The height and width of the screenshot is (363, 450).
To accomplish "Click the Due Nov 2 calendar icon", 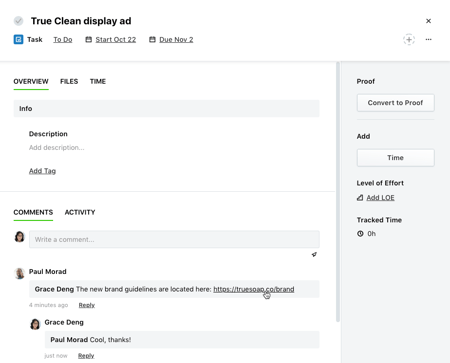I will click(x=152, y=39).
